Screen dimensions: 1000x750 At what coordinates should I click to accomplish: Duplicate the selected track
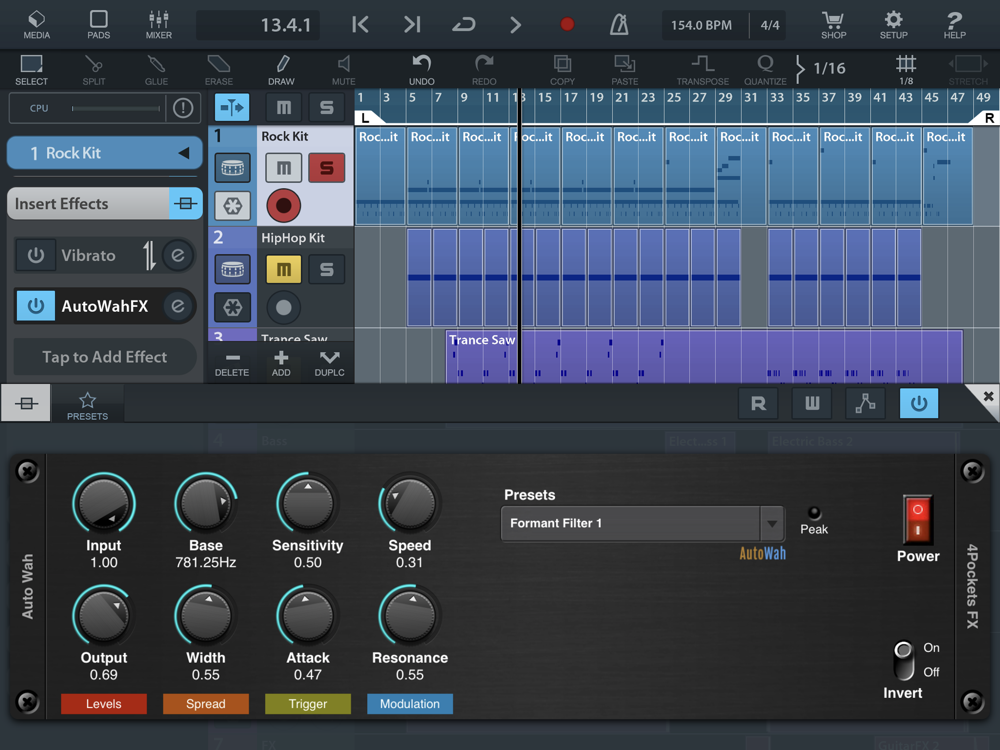coord(330,364)
